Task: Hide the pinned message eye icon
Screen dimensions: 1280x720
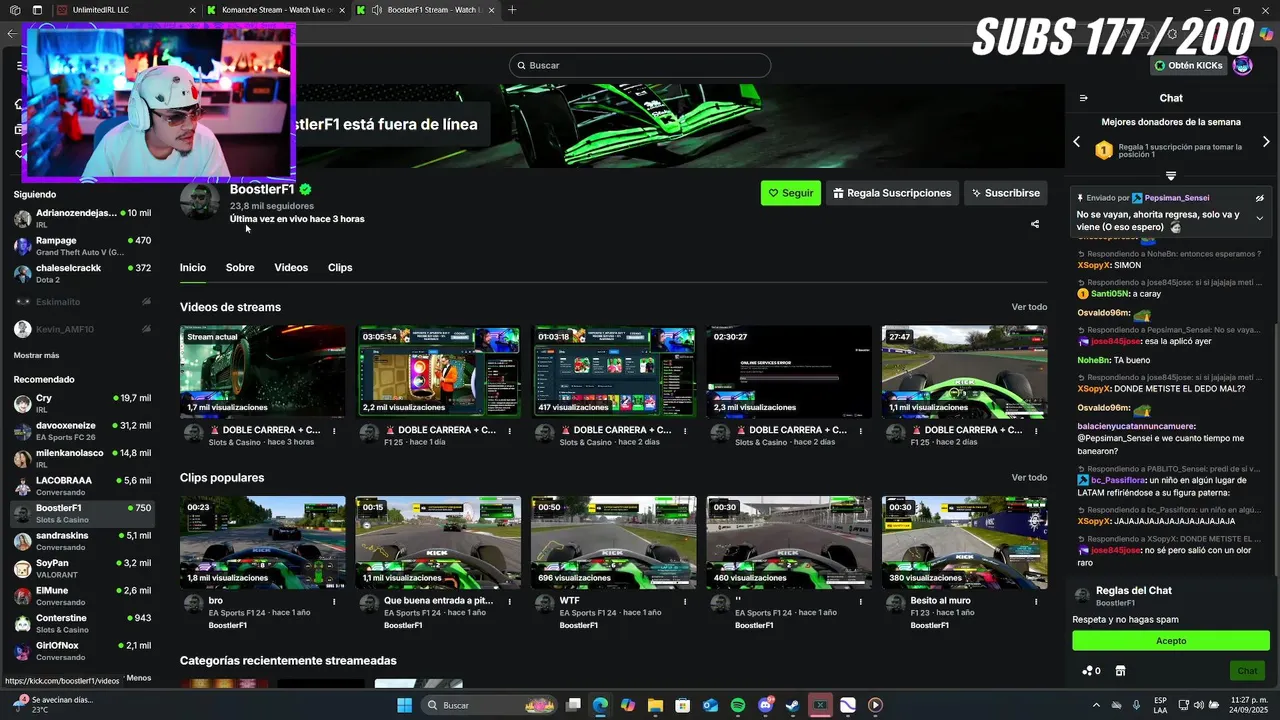Action: (1260, 198)
